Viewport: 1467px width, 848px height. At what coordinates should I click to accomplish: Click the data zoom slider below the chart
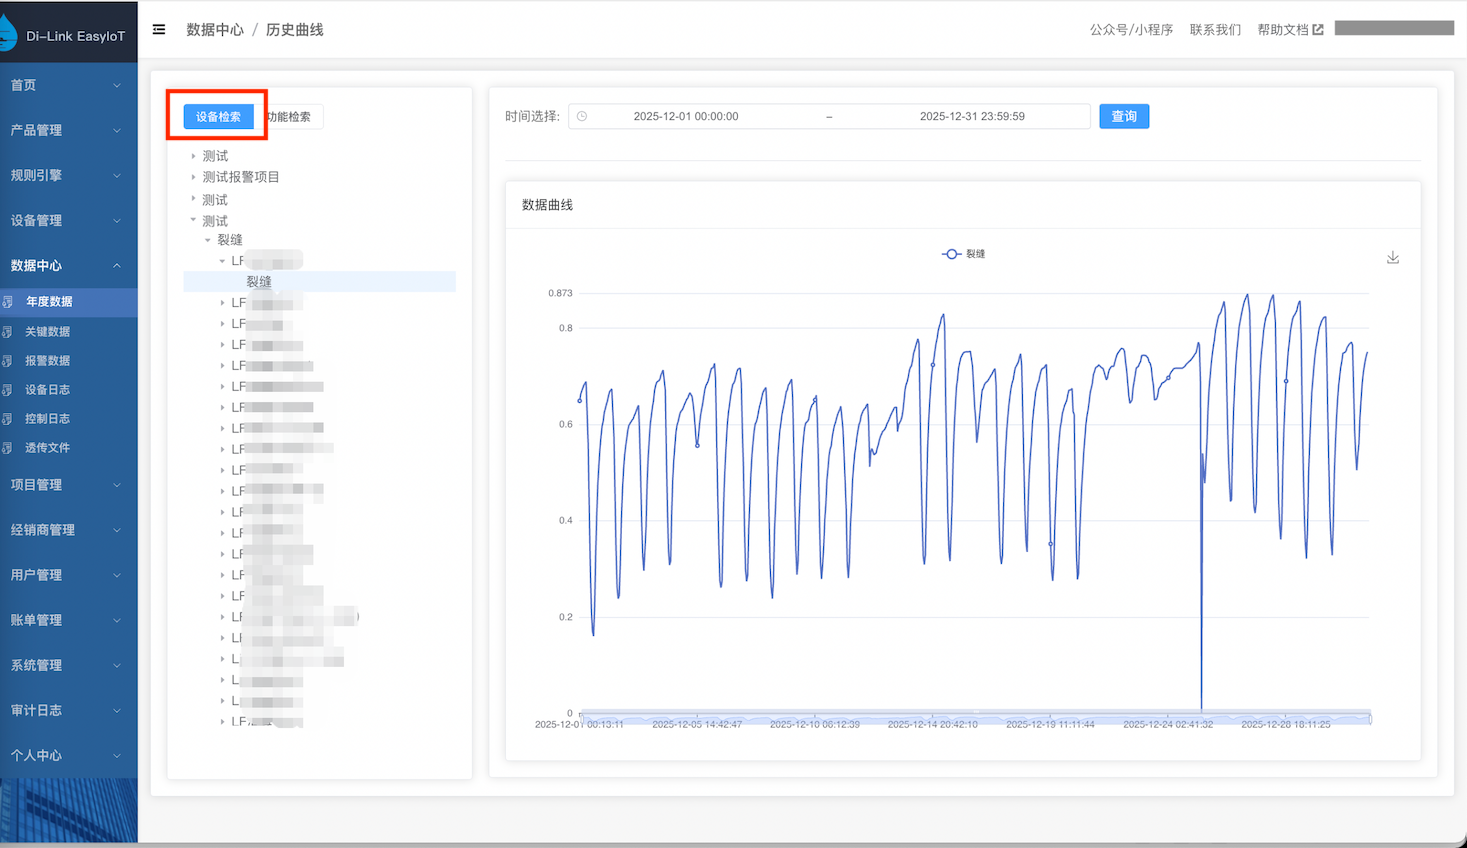(x=975, y=717)
